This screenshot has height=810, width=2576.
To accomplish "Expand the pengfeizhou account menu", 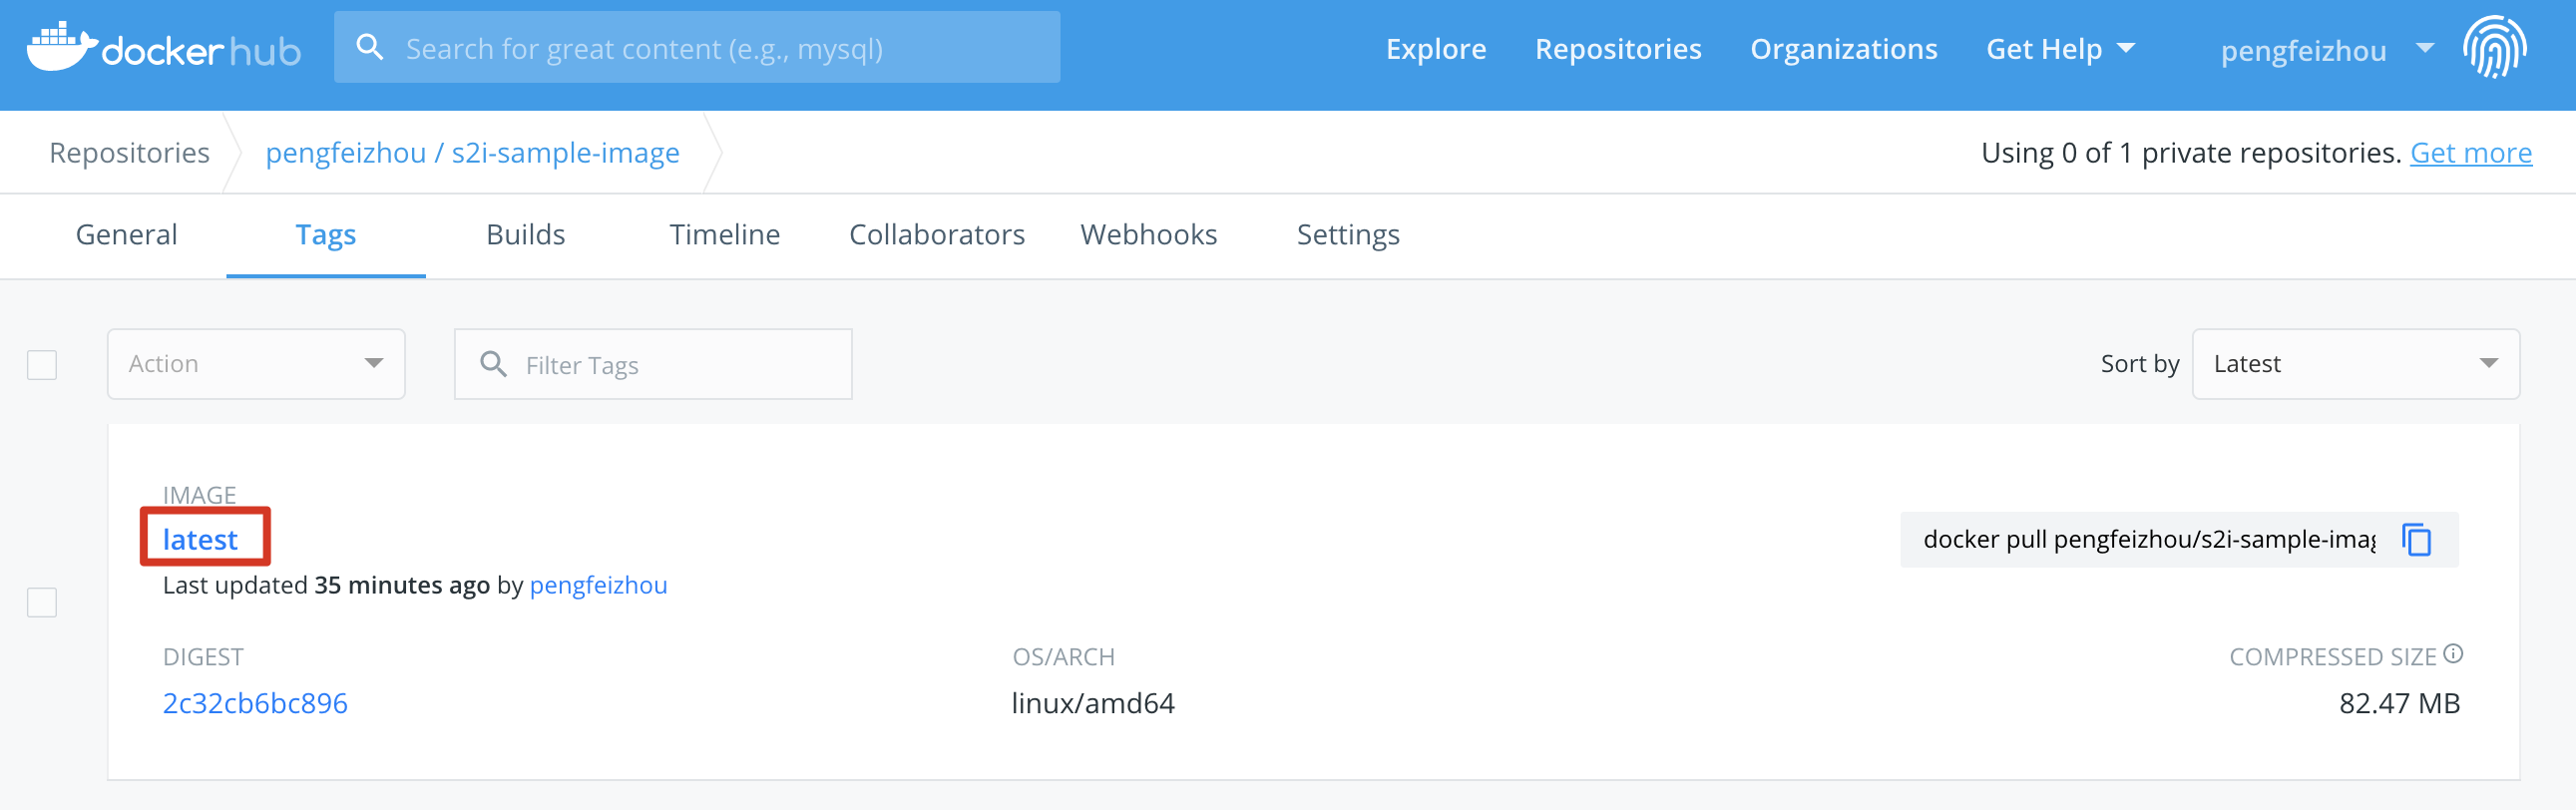I will point(2326,50).
